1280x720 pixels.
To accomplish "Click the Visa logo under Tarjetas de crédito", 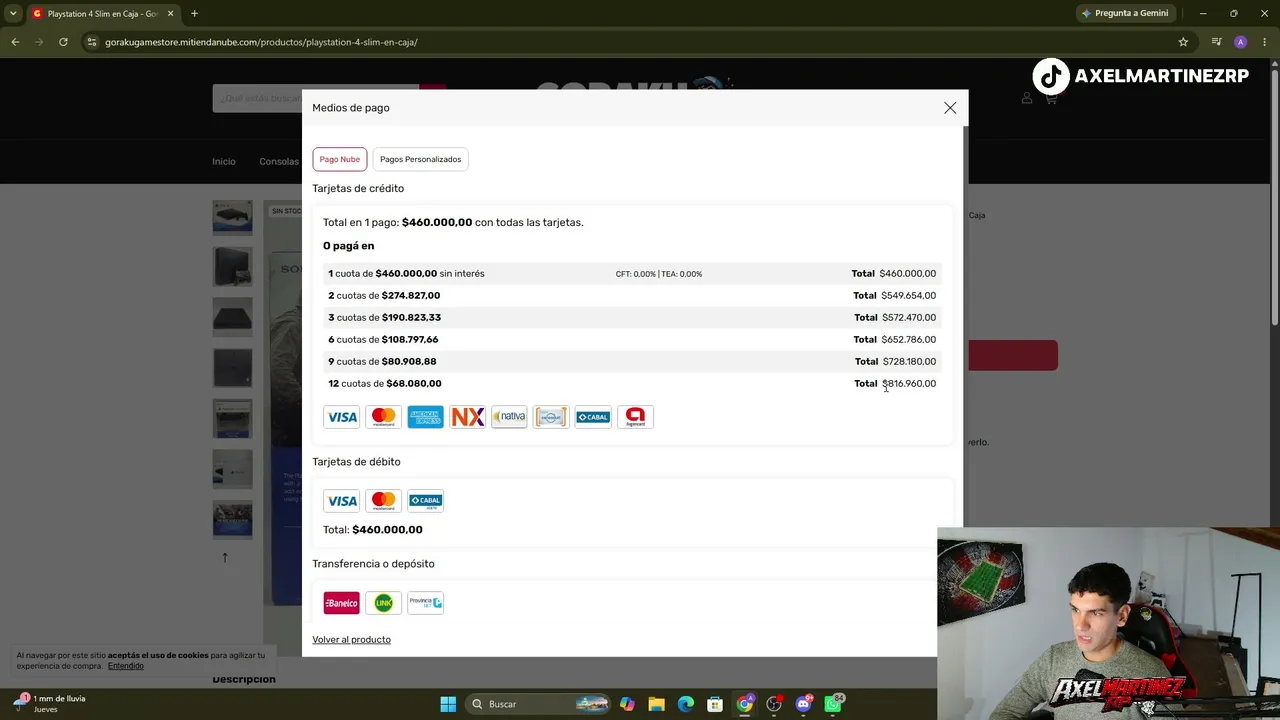I will pyautogui.click(x=342, y=417).
